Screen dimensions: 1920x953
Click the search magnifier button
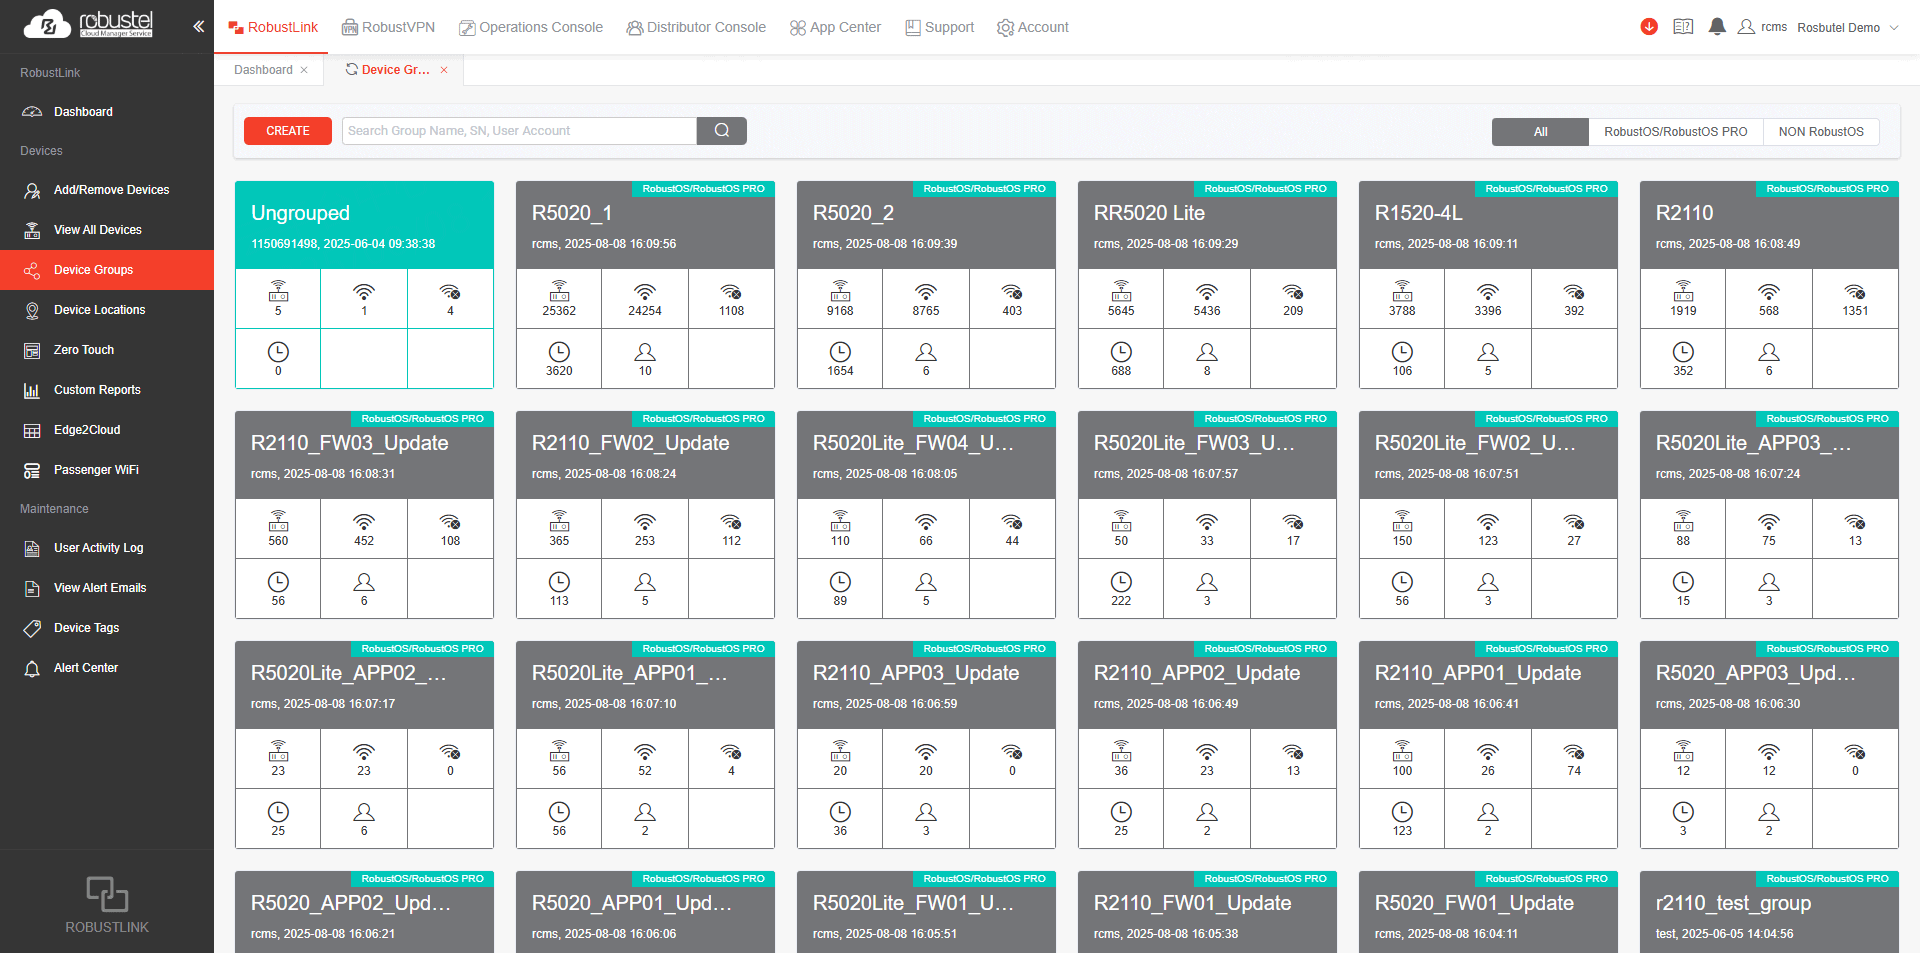(x=721, y=131)
